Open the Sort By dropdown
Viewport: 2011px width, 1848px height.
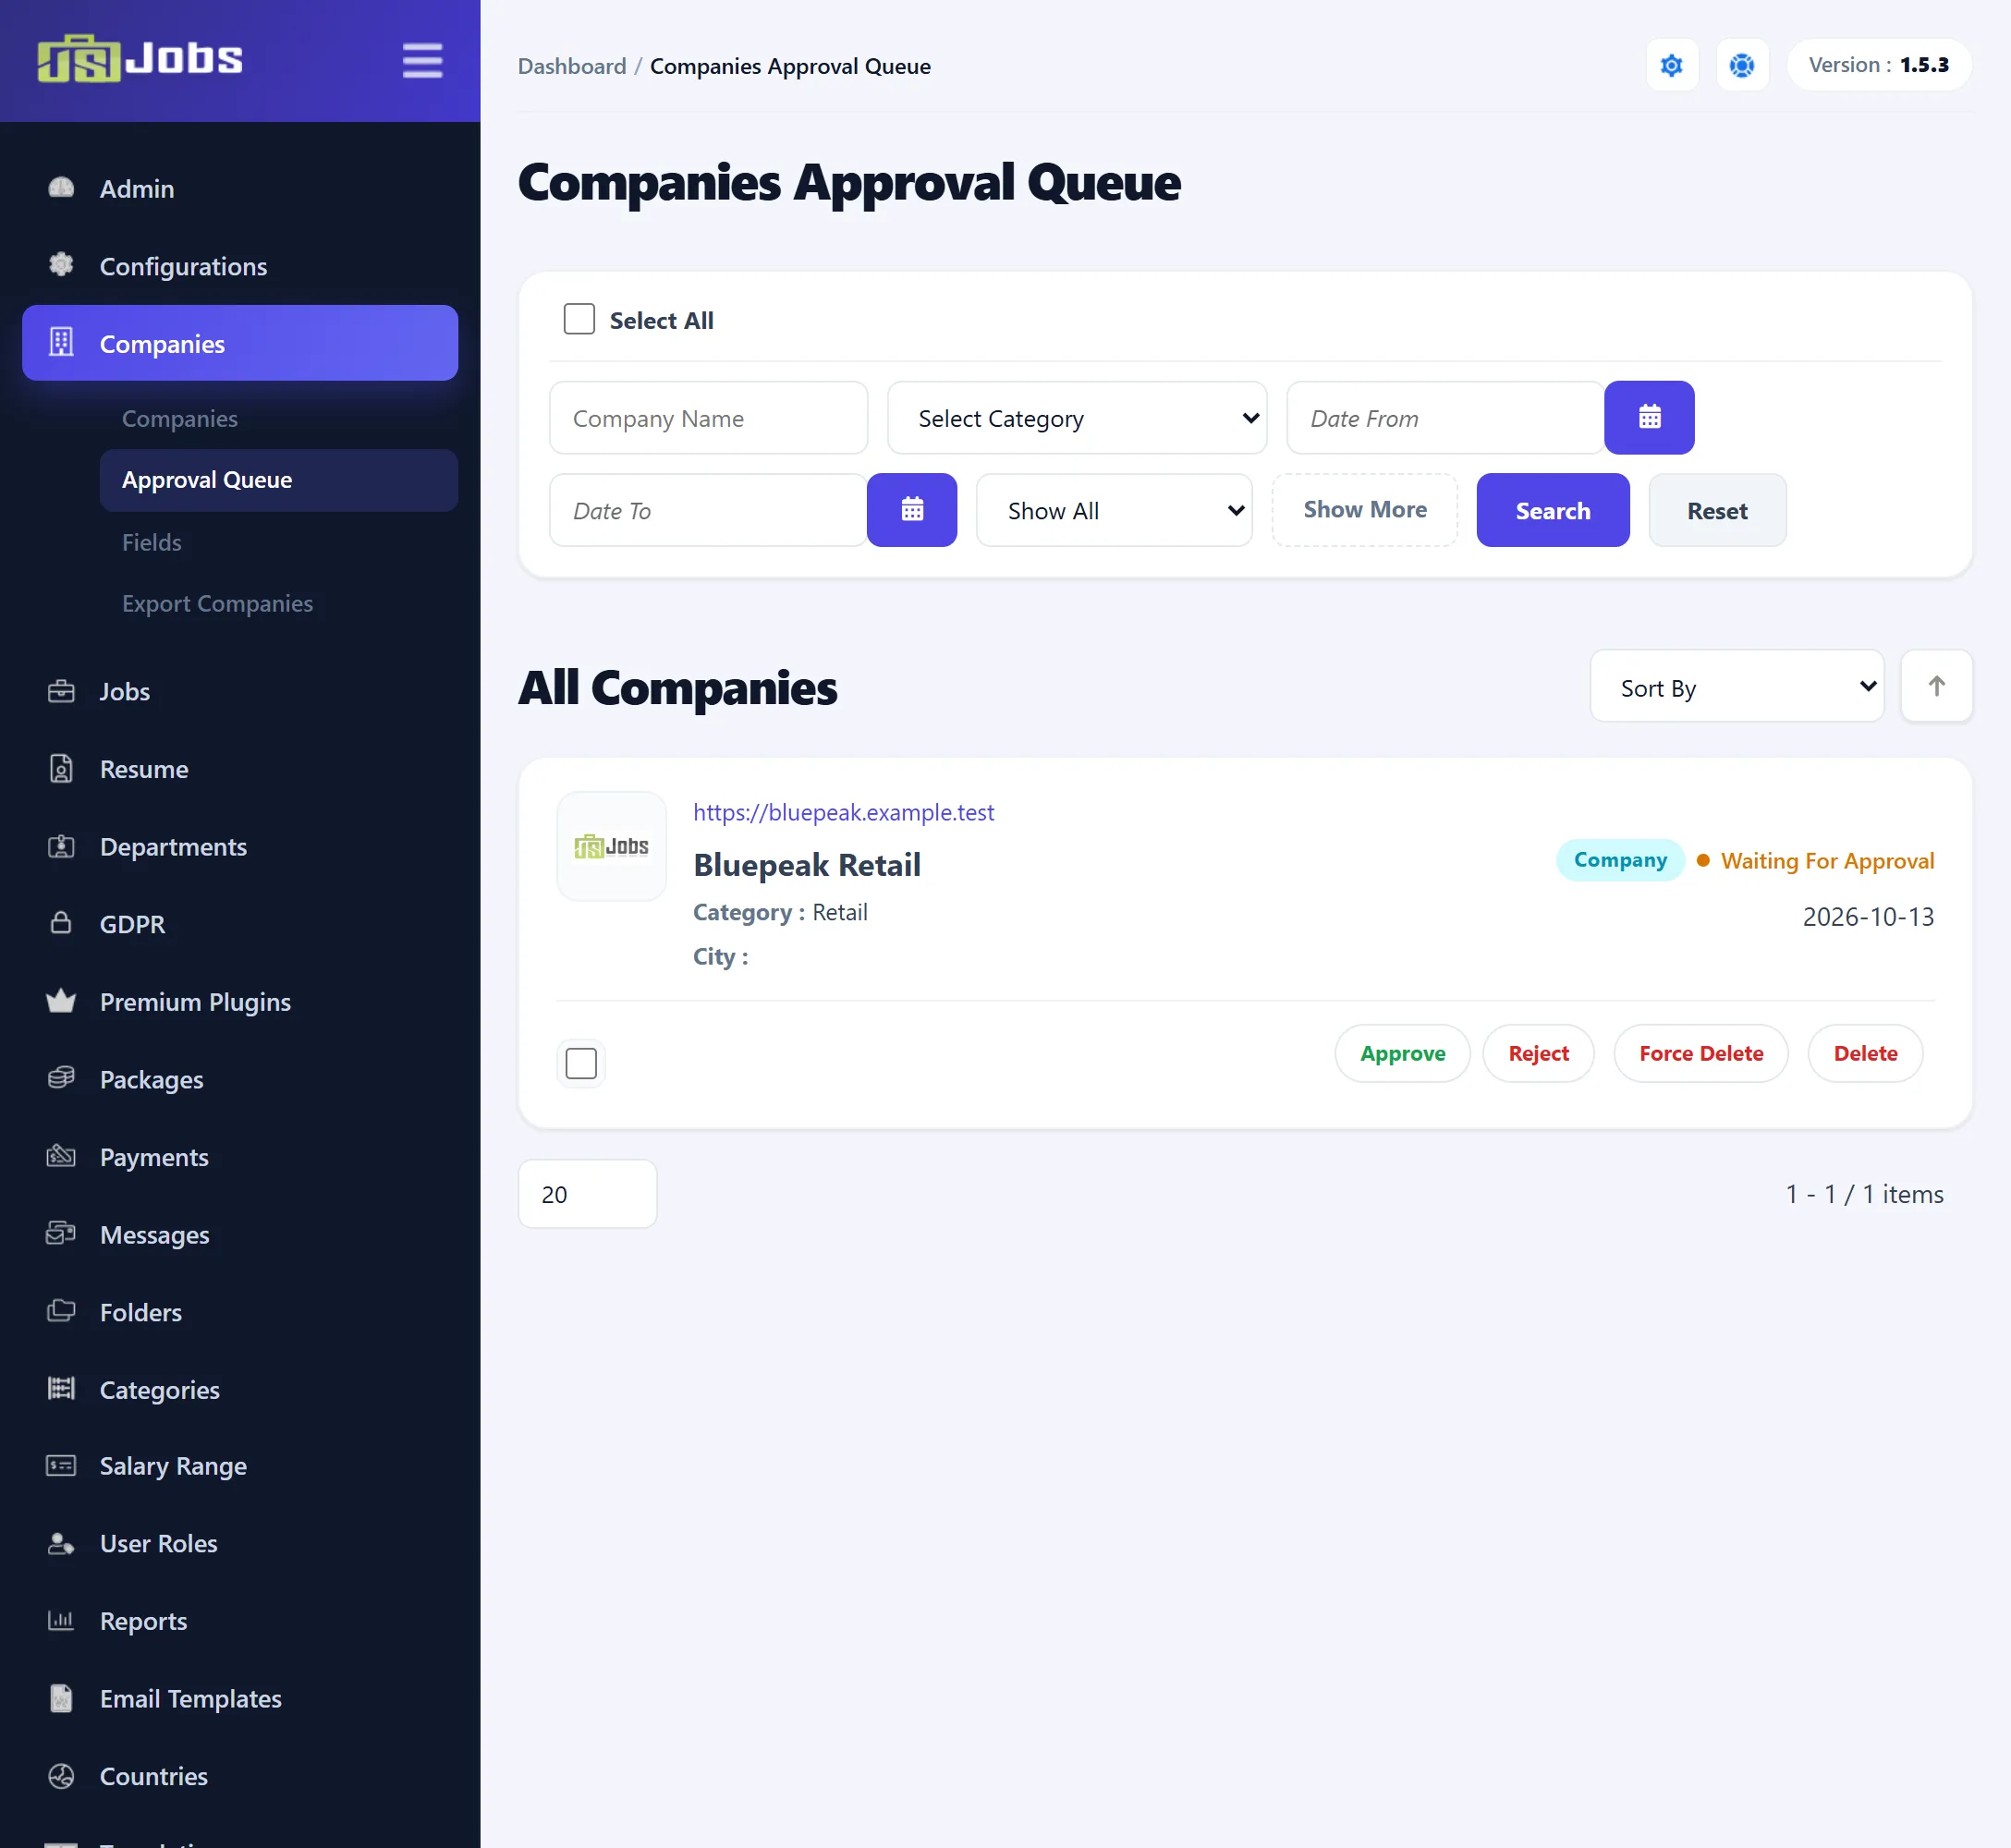[1736, 686]
